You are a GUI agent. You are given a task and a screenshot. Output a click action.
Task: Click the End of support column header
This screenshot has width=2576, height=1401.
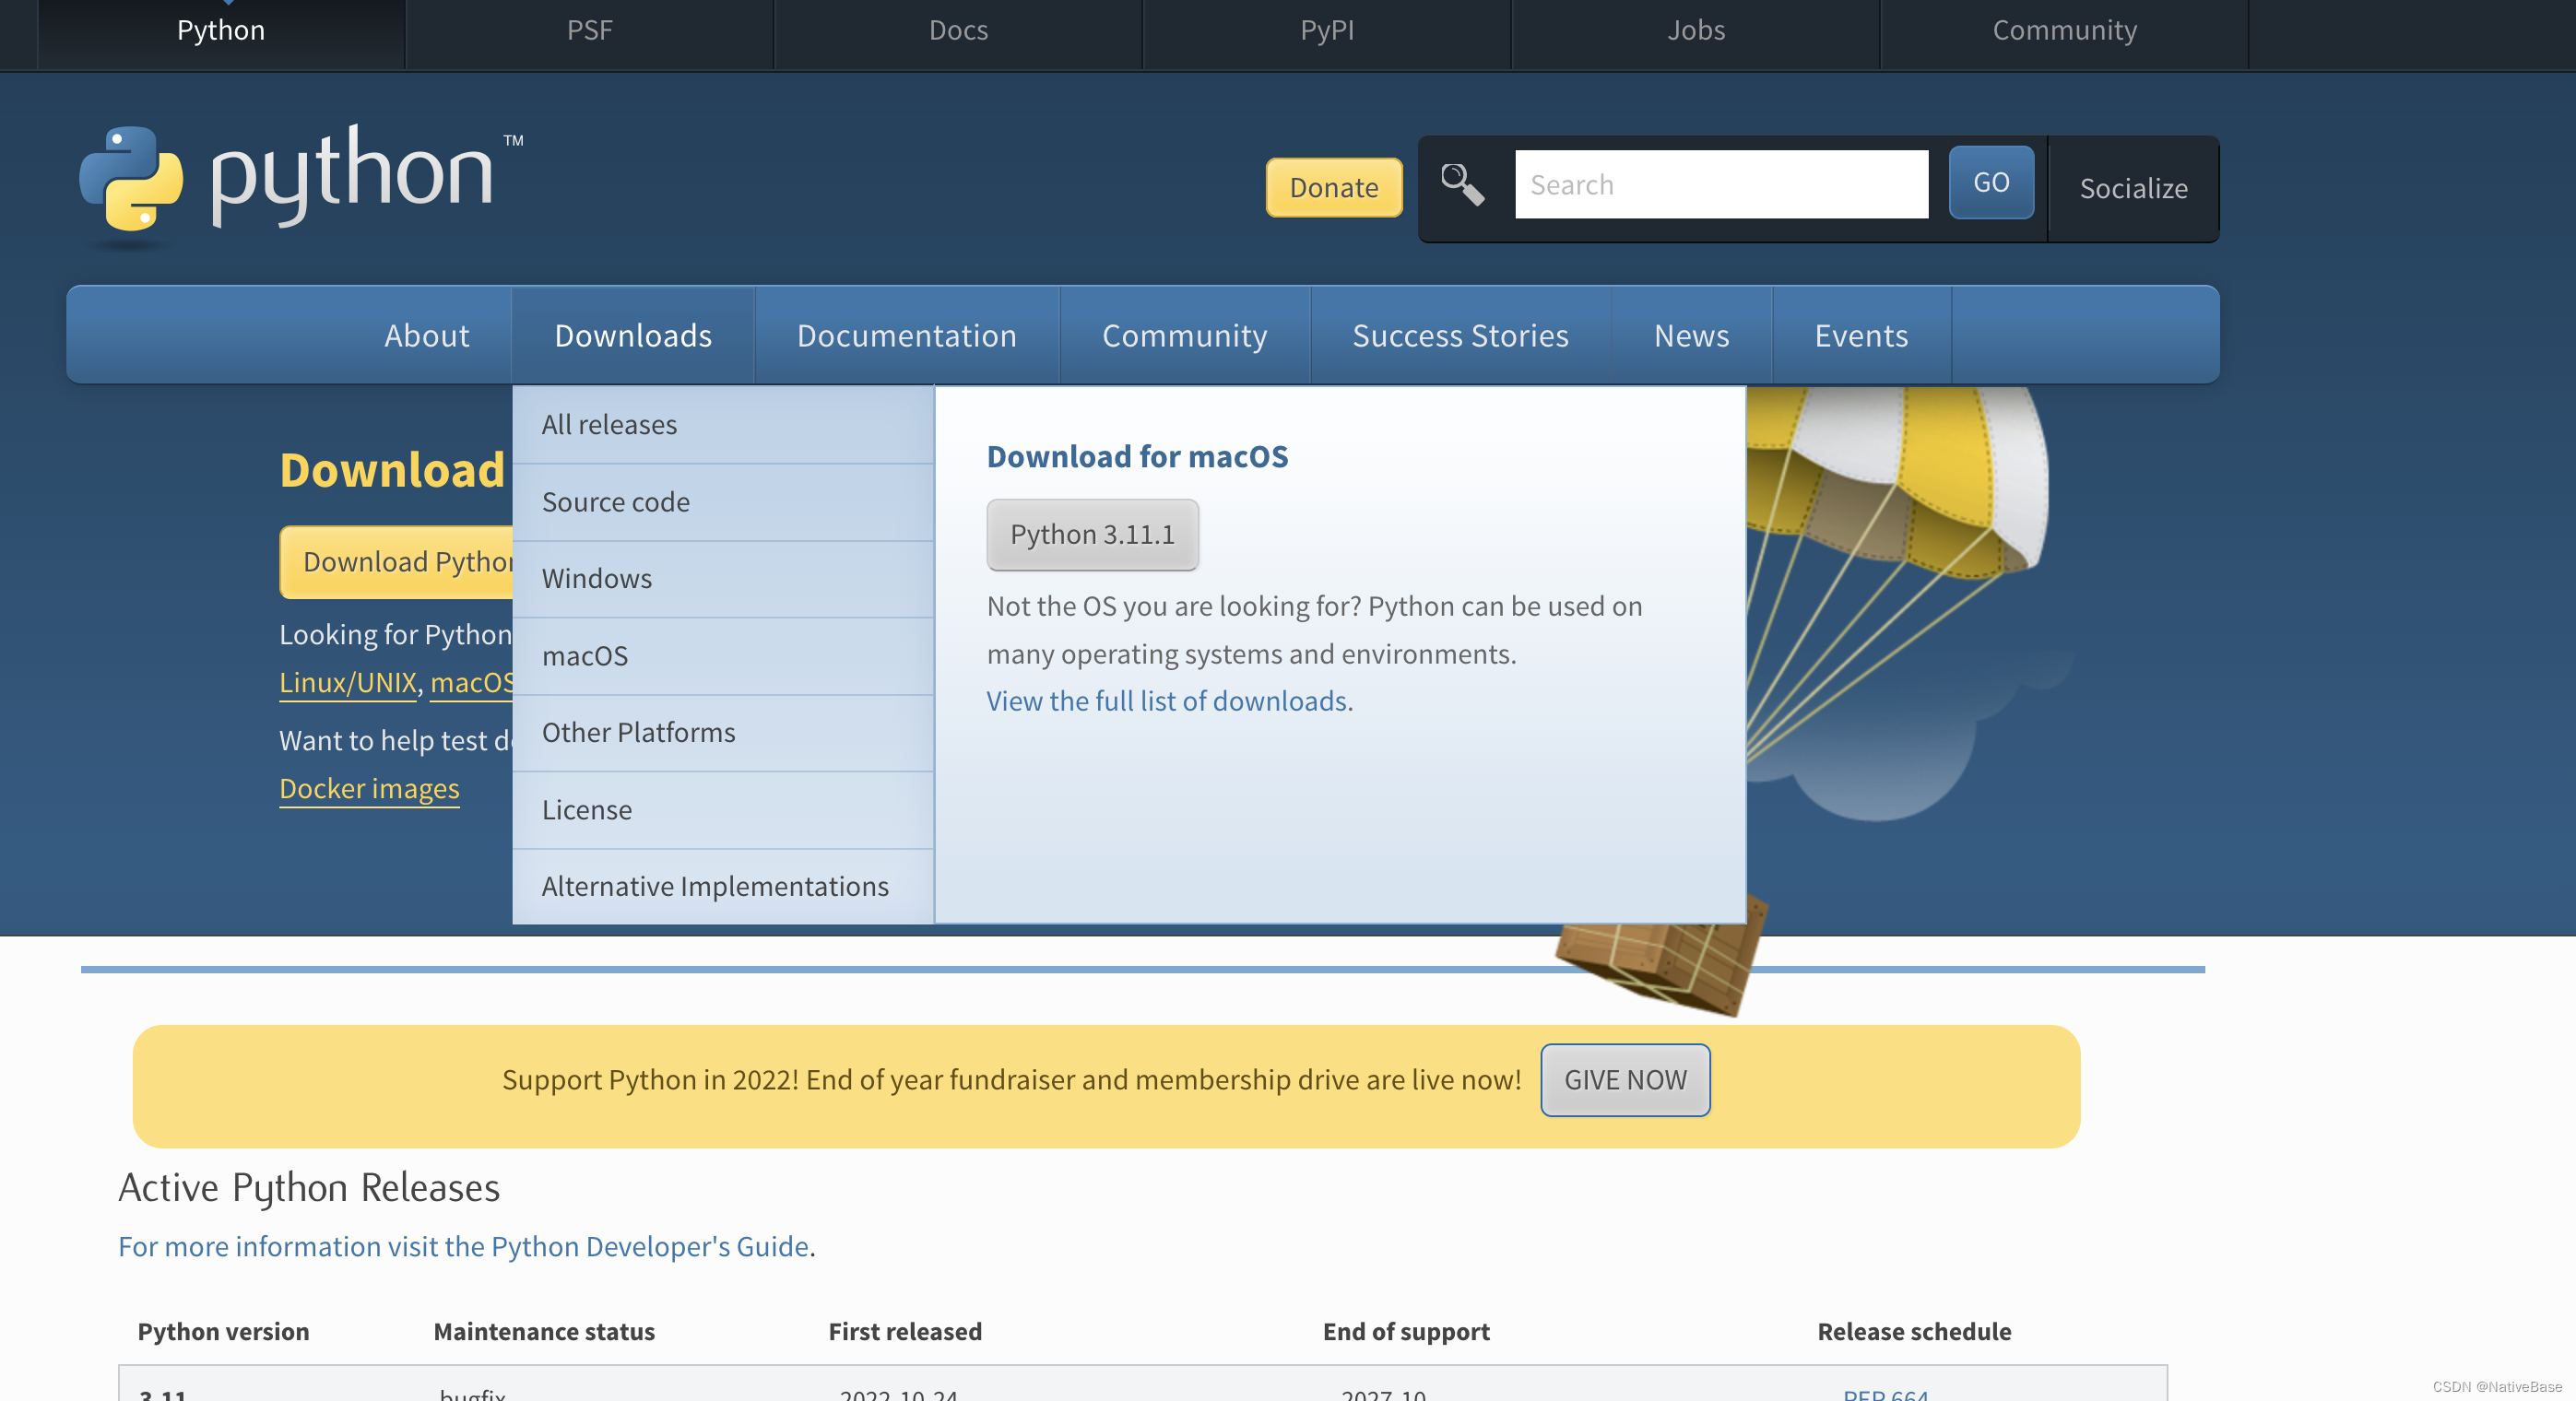tap(1406, 1331)
